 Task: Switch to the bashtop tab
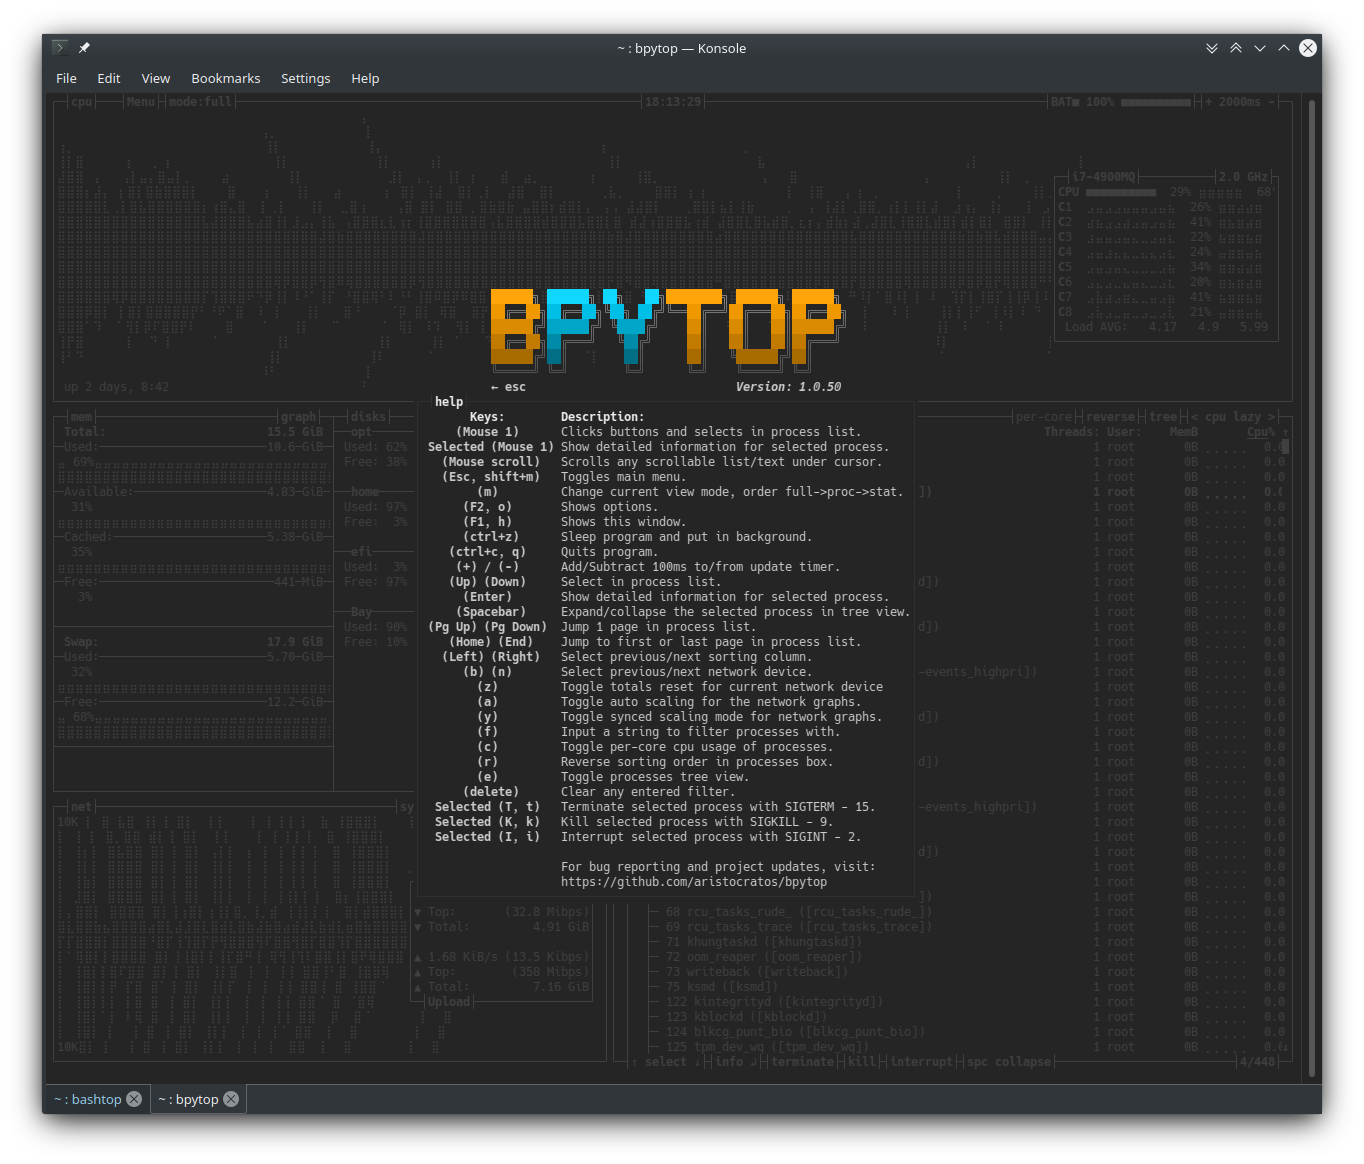pyautogui.click(x=90, y=1098)
